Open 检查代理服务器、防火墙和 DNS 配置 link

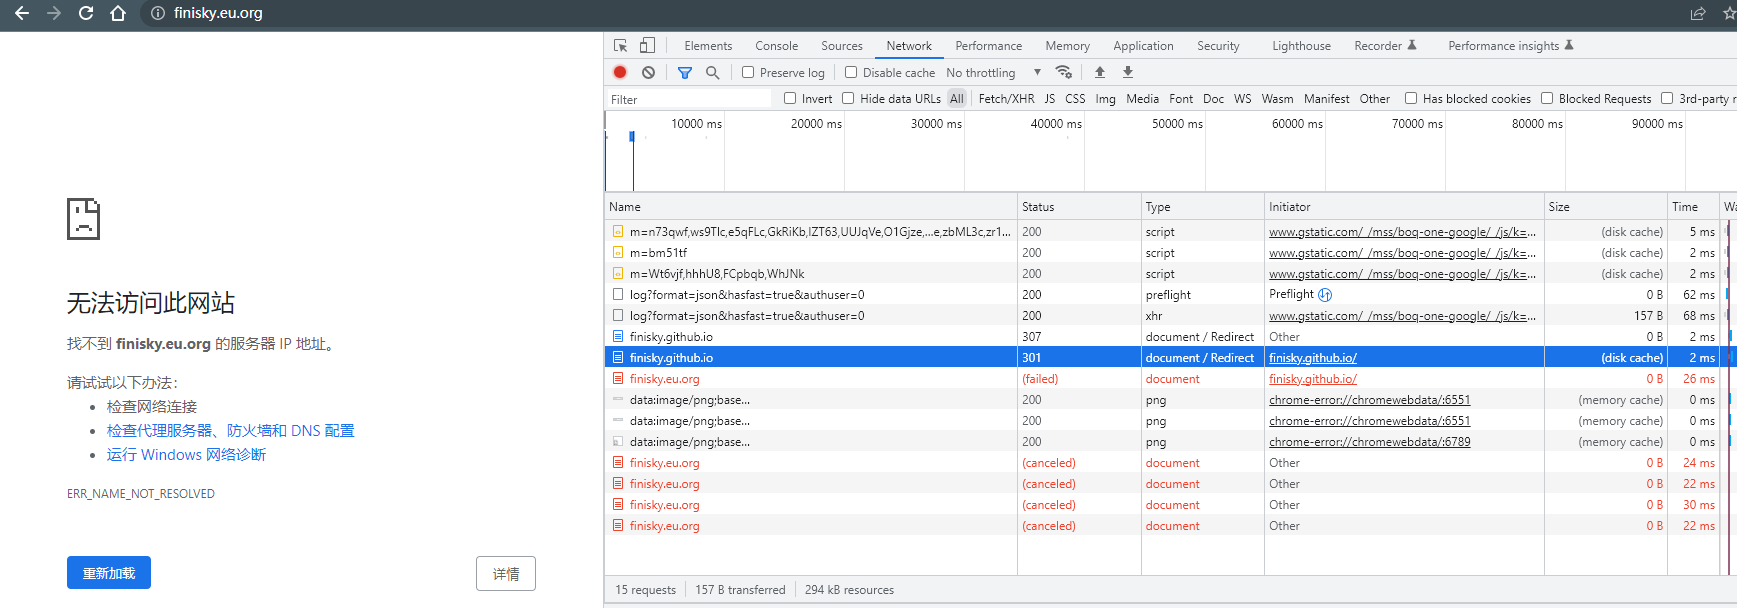[x=231, y=431]
